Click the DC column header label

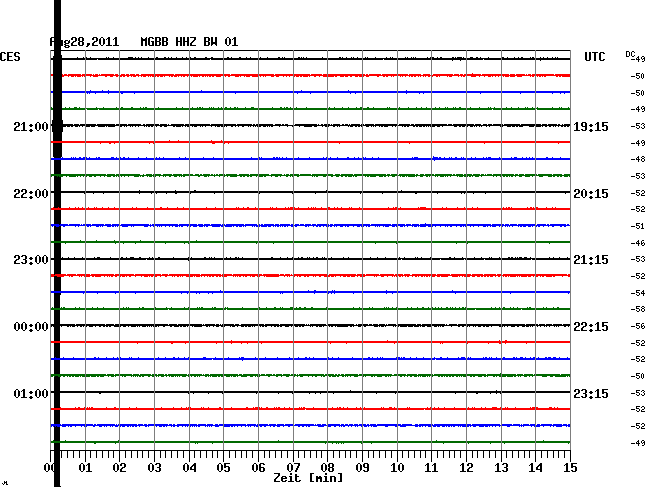click(x=630, y=54)
